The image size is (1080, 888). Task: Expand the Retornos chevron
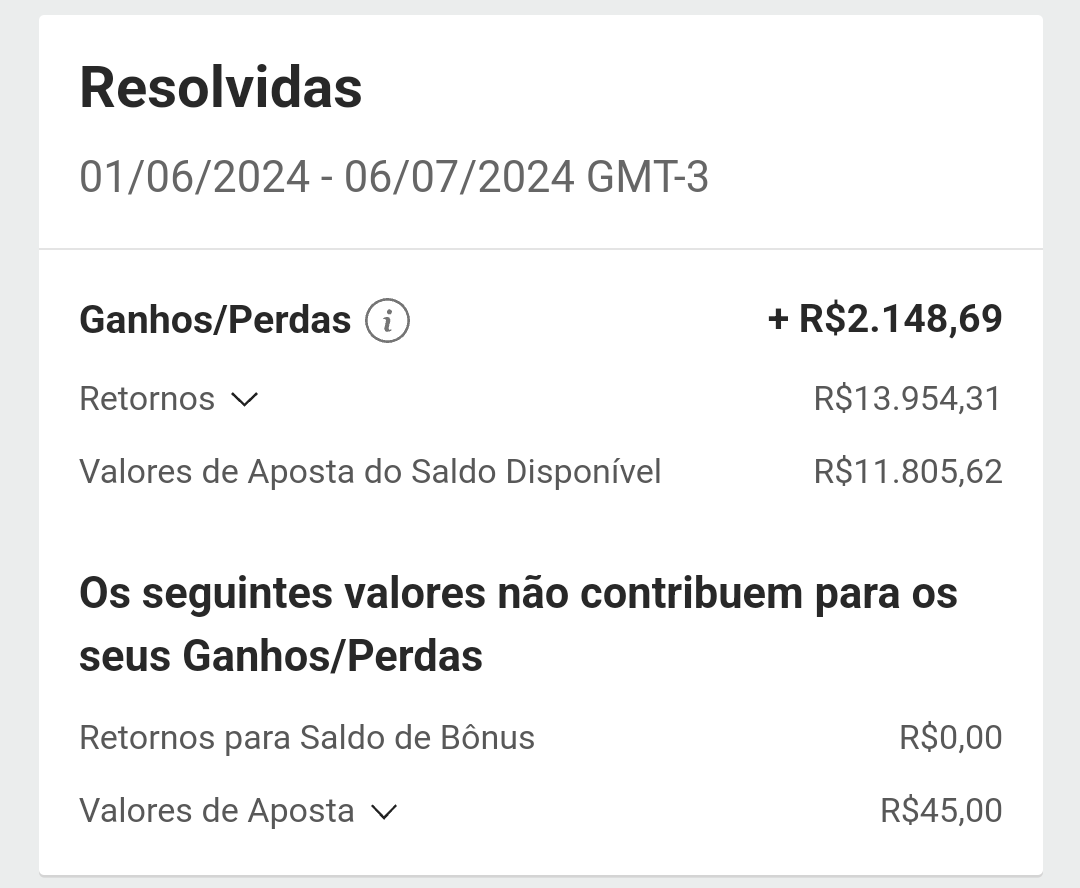pyautogui.click(x=245, y=399)
